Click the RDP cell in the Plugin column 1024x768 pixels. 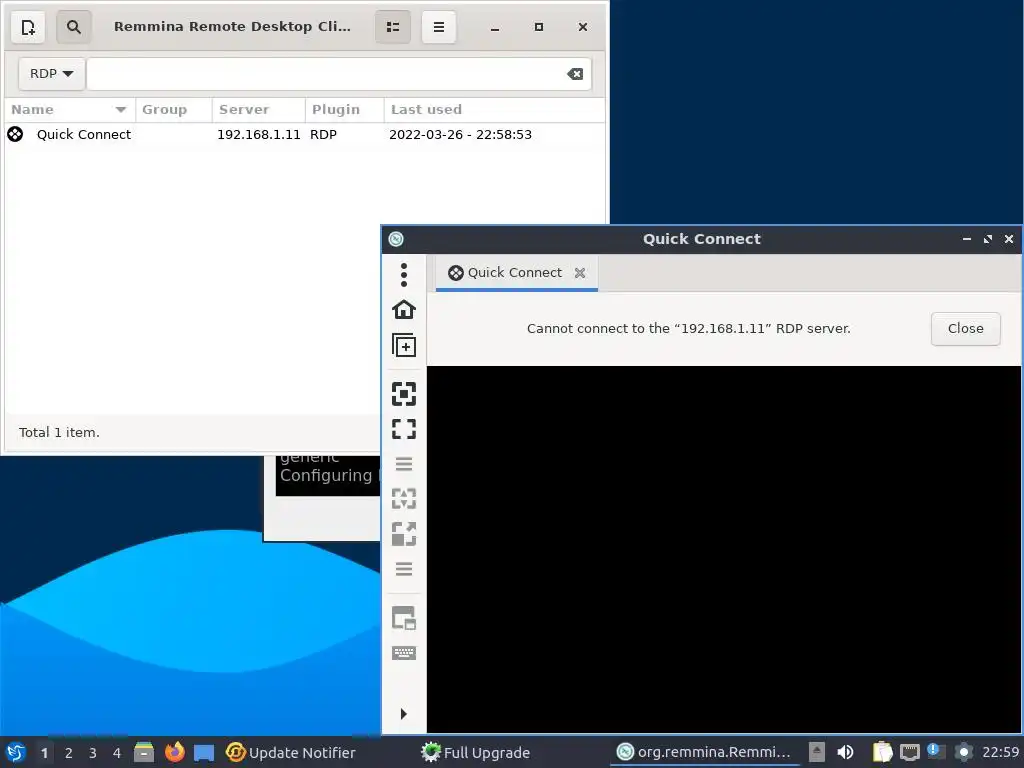point(323,135)
